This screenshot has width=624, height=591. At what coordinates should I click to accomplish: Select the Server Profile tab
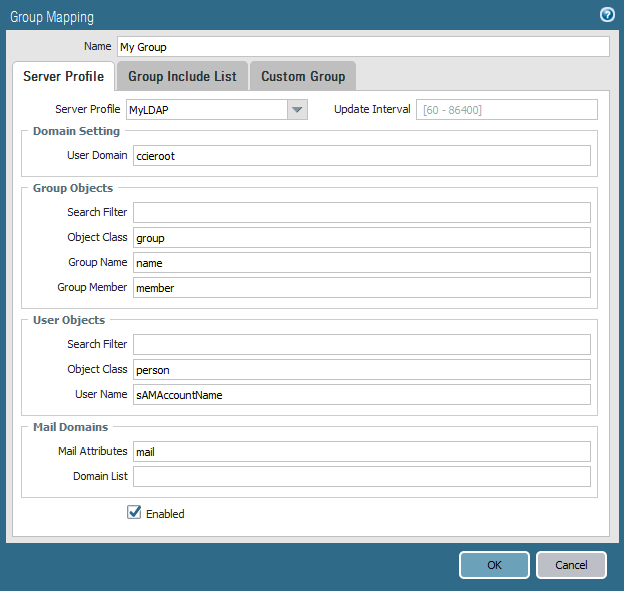[64, 76]
